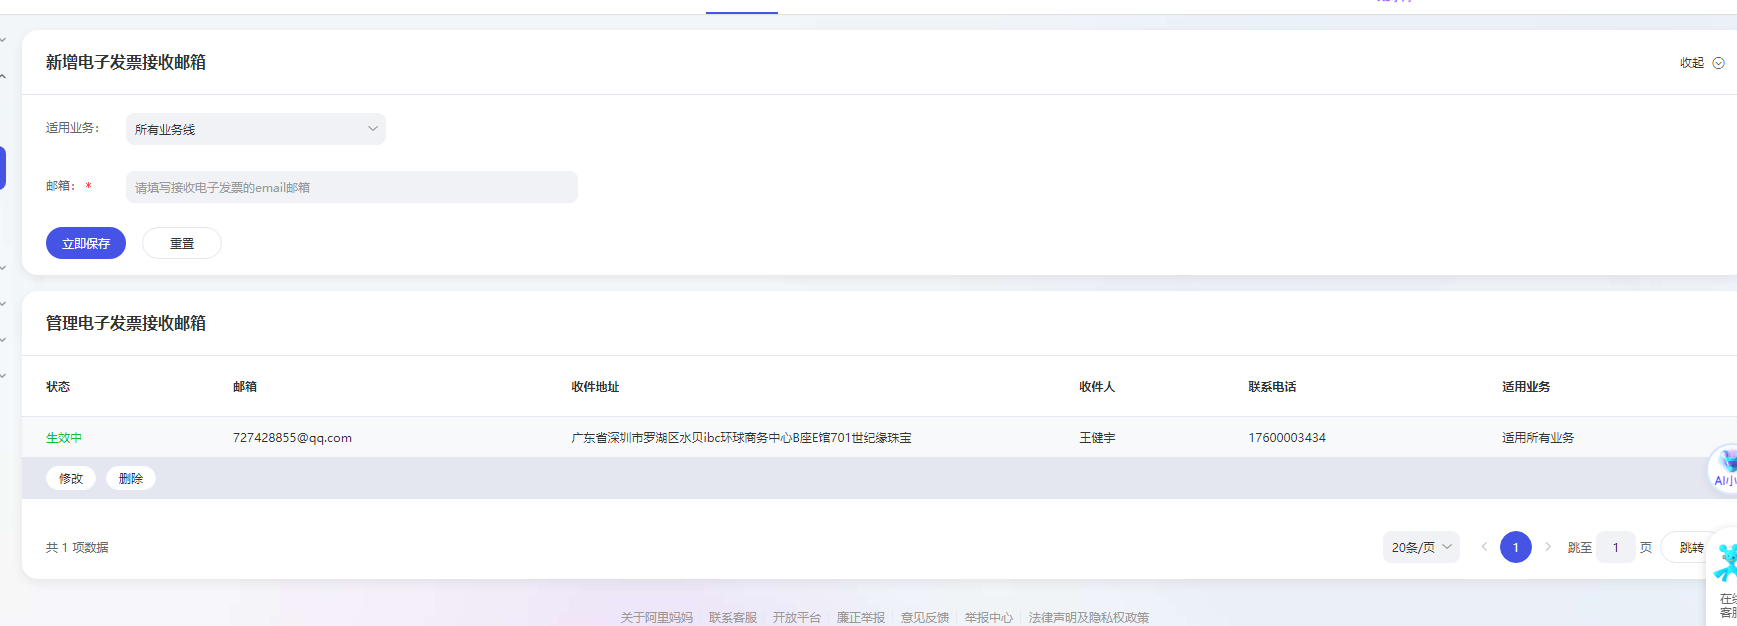The image size is (1737, 626).
Task: Open the 20条/页 page size dropdown
Action: click(x=1421, y=547)
